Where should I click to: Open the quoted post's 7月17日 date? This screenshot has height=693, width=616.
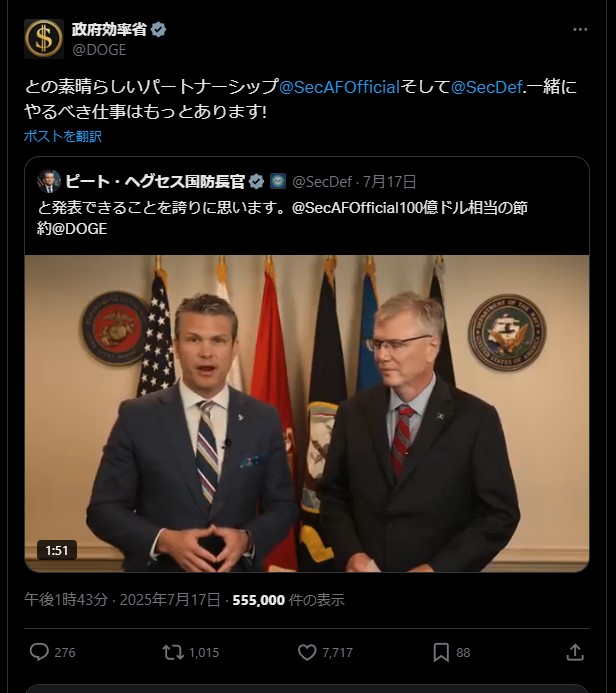coord(390,182)
